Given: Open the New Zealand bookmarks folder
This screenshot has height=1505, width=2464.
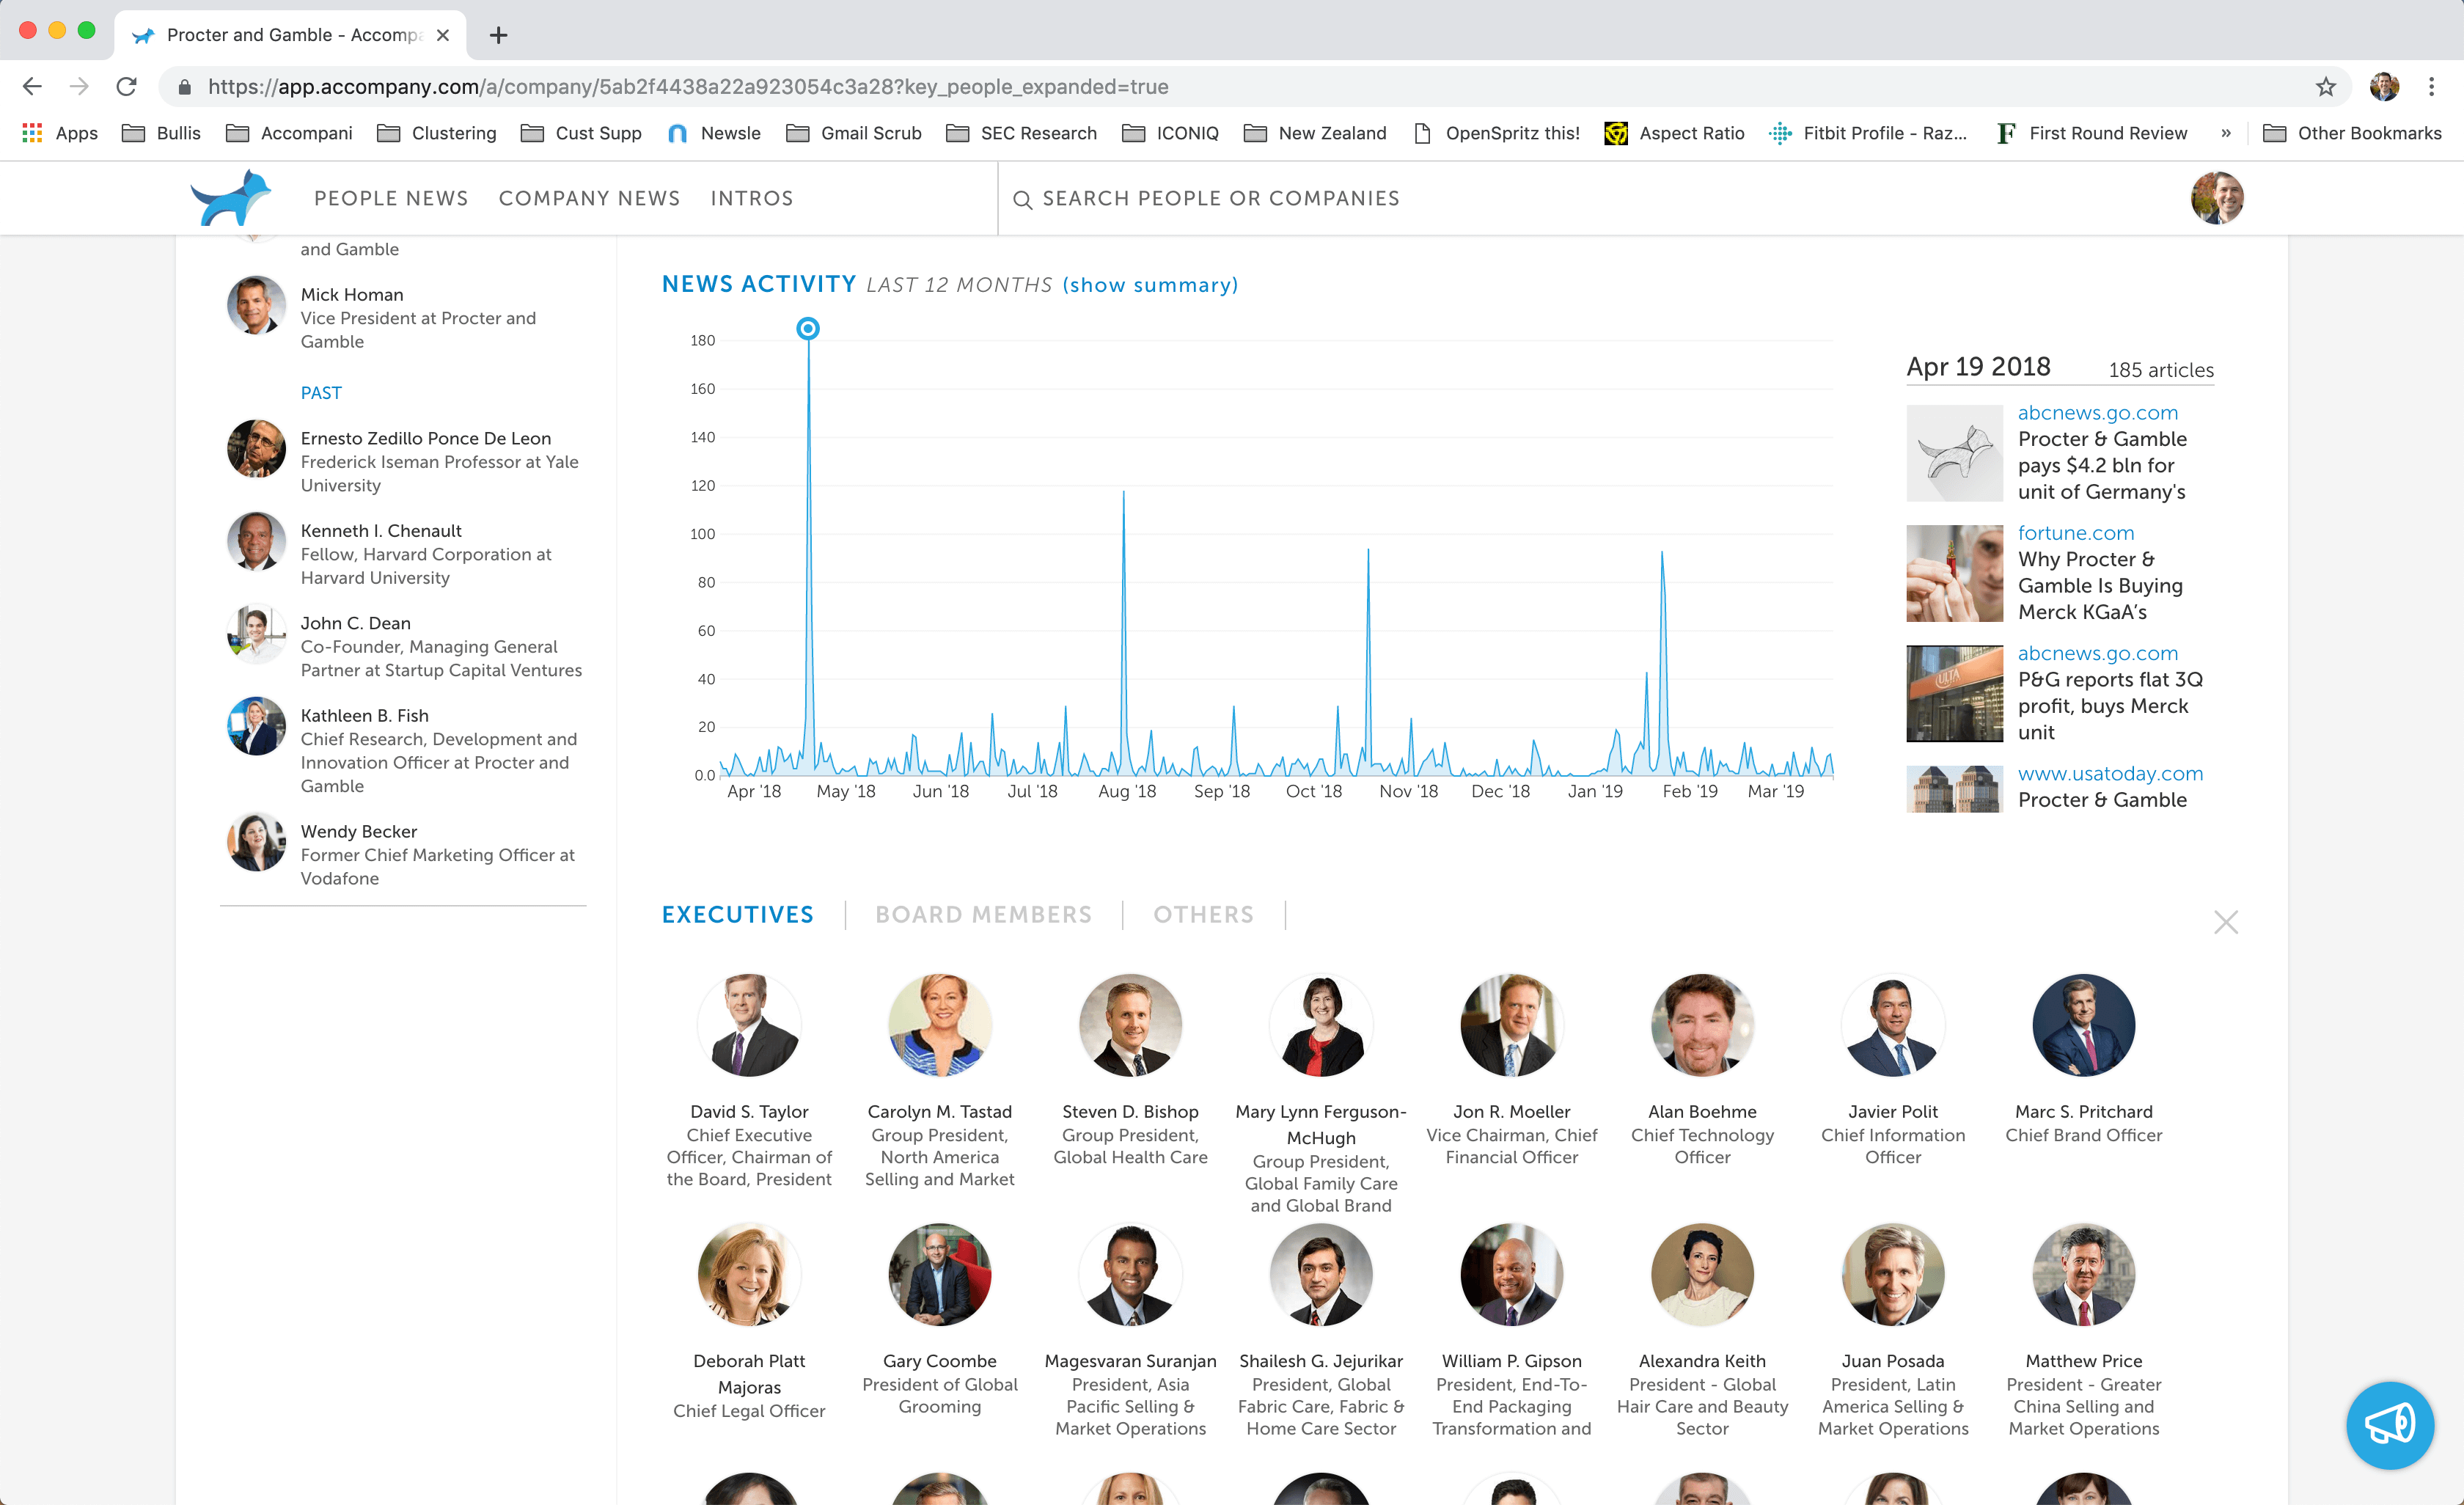Looking at the screenshot, I should point(1315,133).
